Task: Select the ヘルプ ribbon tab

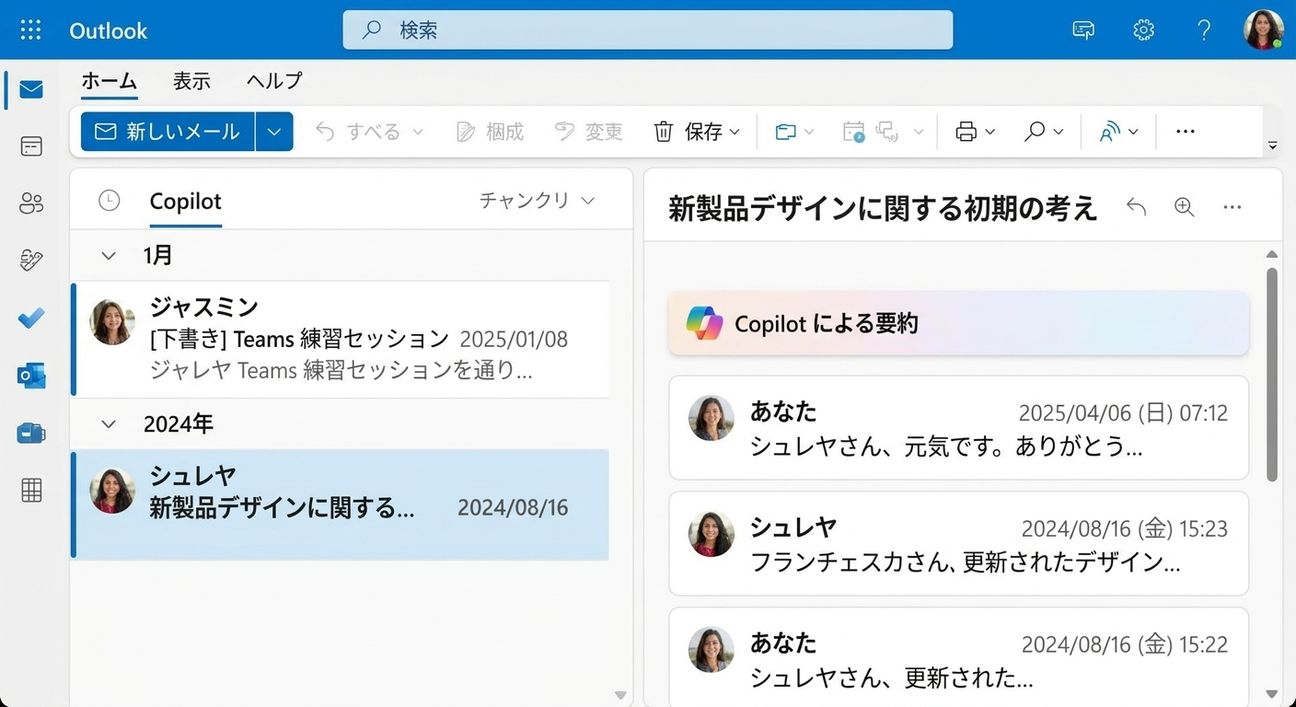Action: pos(274,81)
